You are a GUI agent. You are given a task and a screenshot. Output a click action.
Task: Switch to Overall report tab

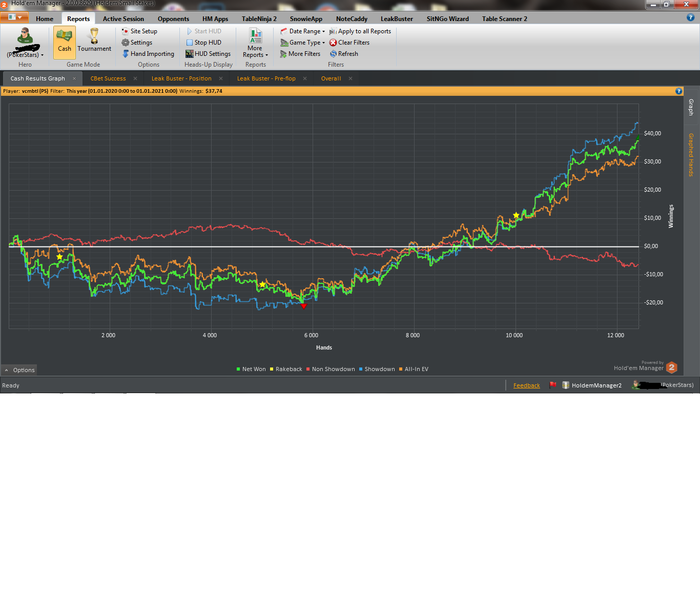click(331, 79)
